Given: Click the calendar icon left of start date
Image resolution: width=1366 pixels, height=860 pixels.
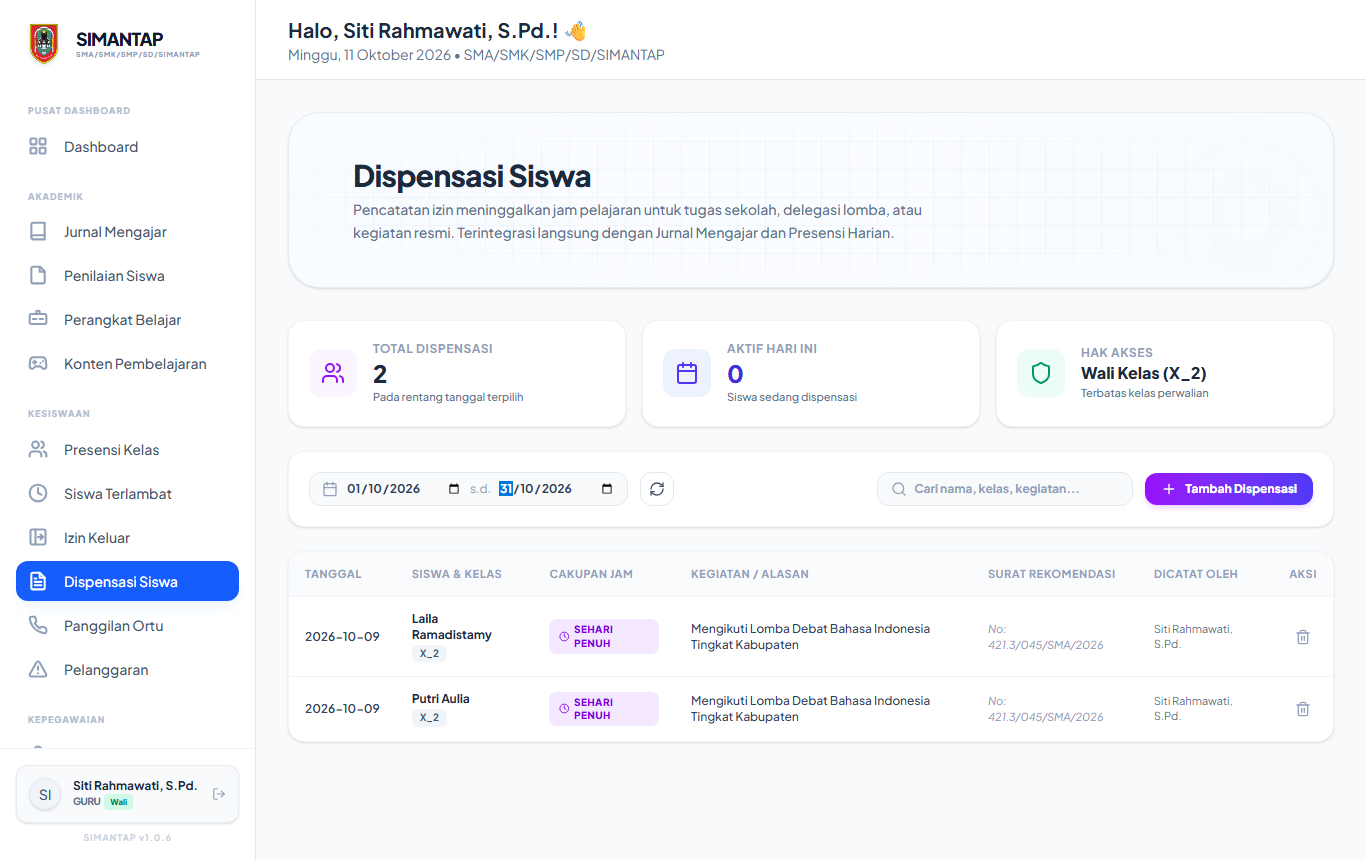Looking at the screenshot, I should [330, 489].
